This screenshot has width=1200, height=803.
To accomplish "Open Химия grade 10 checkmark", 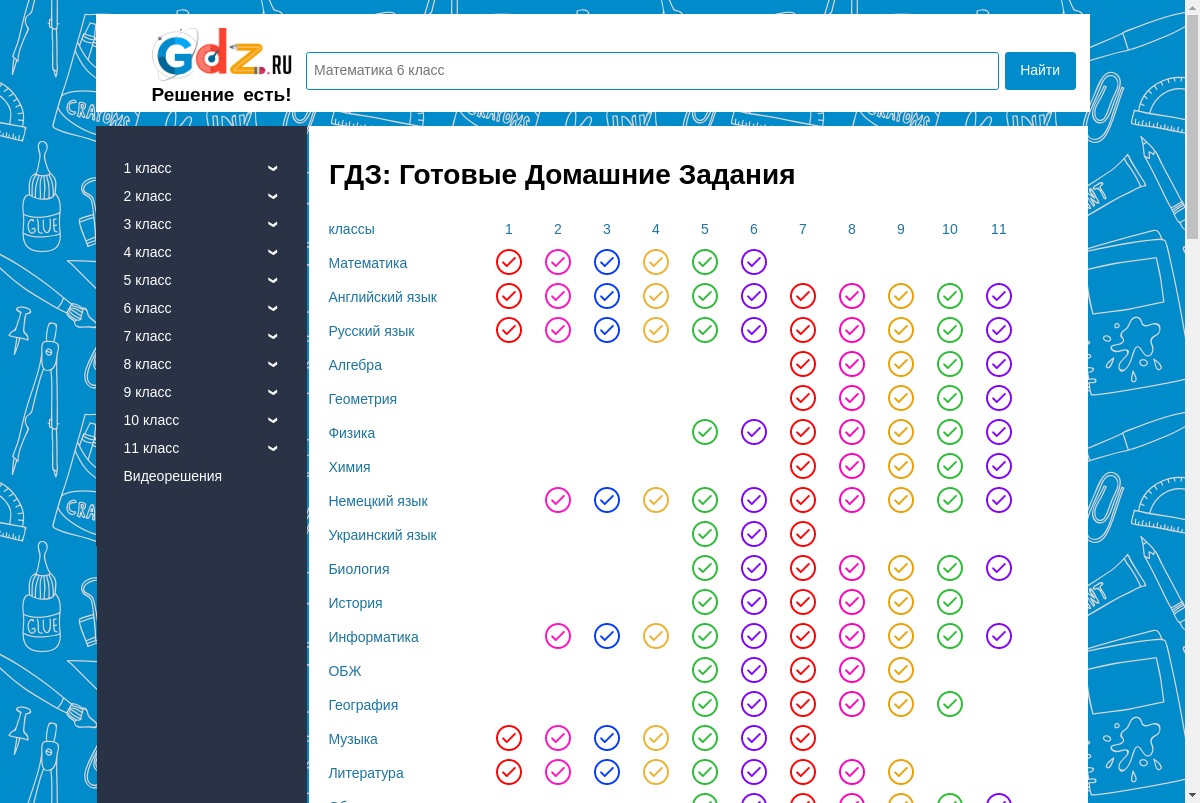I will pos(950,467).
